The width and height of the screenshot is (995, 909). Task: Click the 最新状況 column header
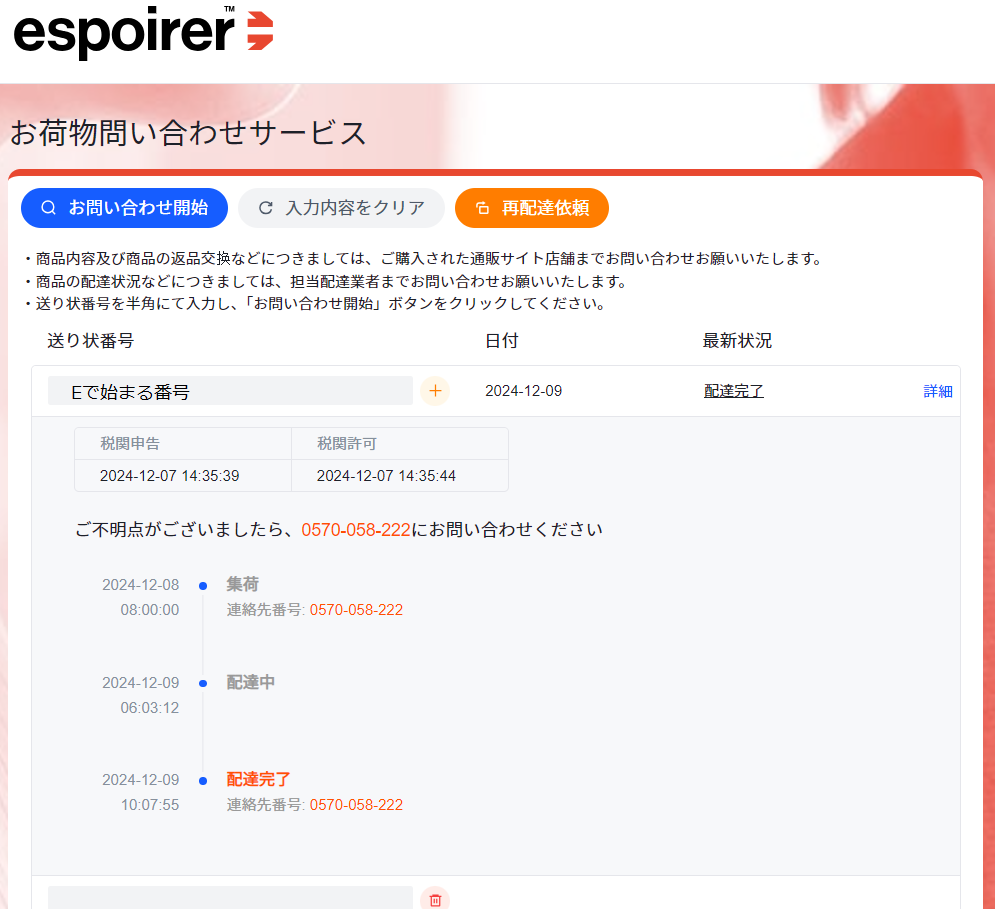[x=737, y=341]
